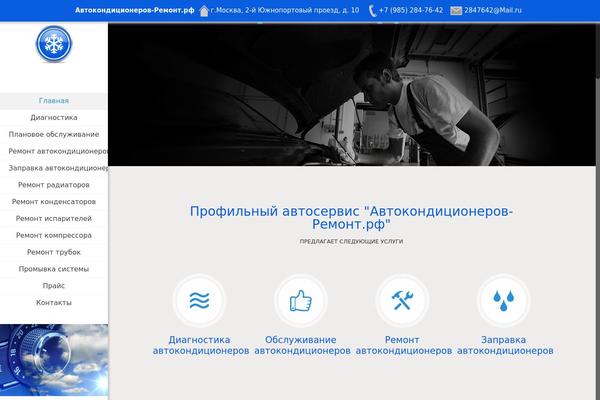
Task: Click the Профильный автосервис heading
Action: [x=351, y=217]
